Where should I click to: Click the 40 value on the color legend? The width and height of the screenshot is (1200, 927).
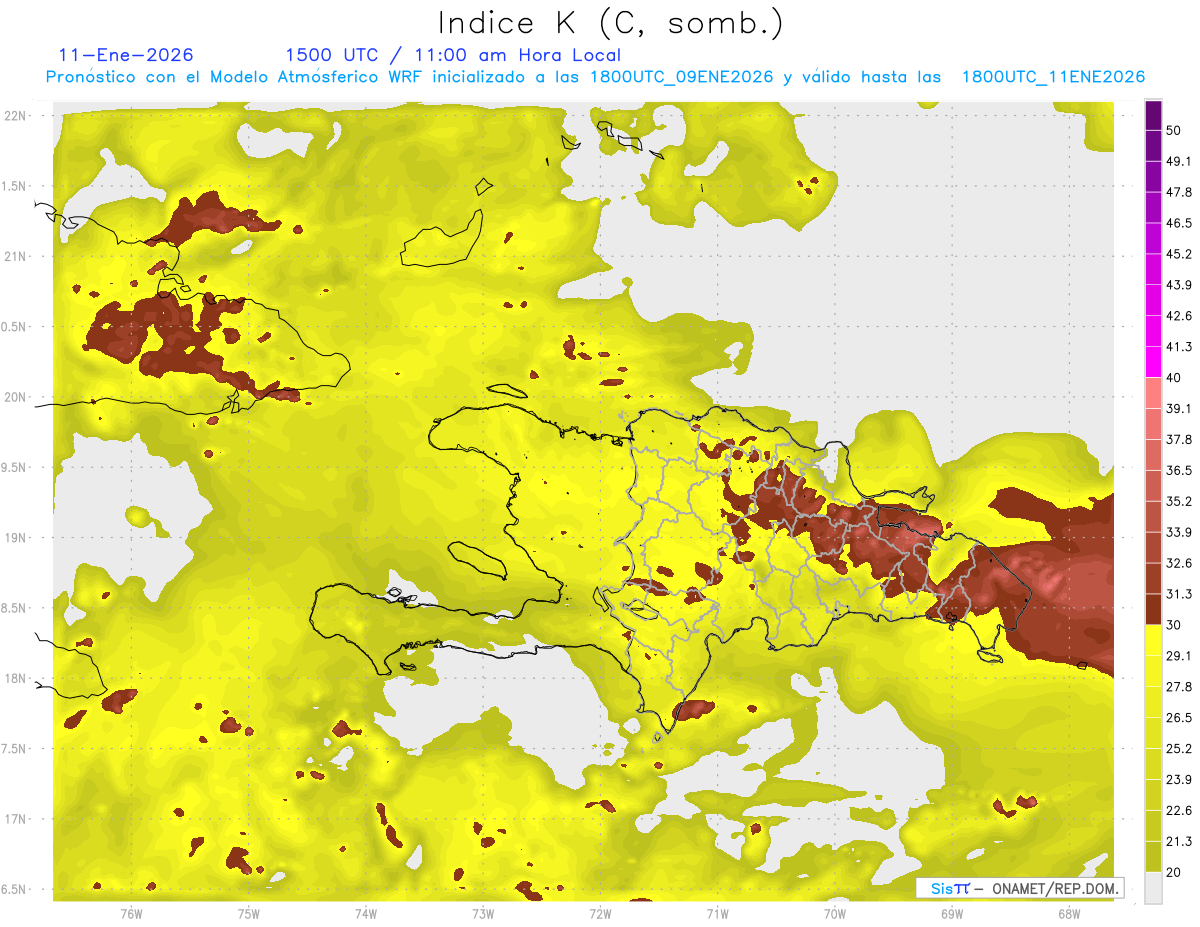[x=1173, y=377]
